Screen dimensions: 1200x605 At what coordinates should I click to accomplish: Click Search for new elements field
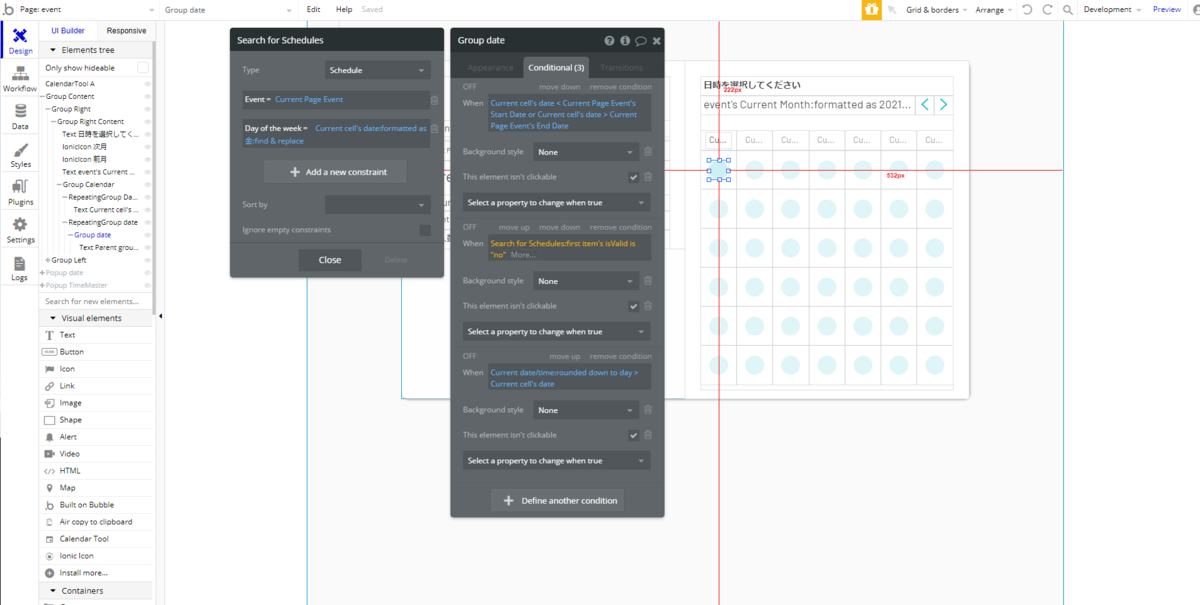96,301
